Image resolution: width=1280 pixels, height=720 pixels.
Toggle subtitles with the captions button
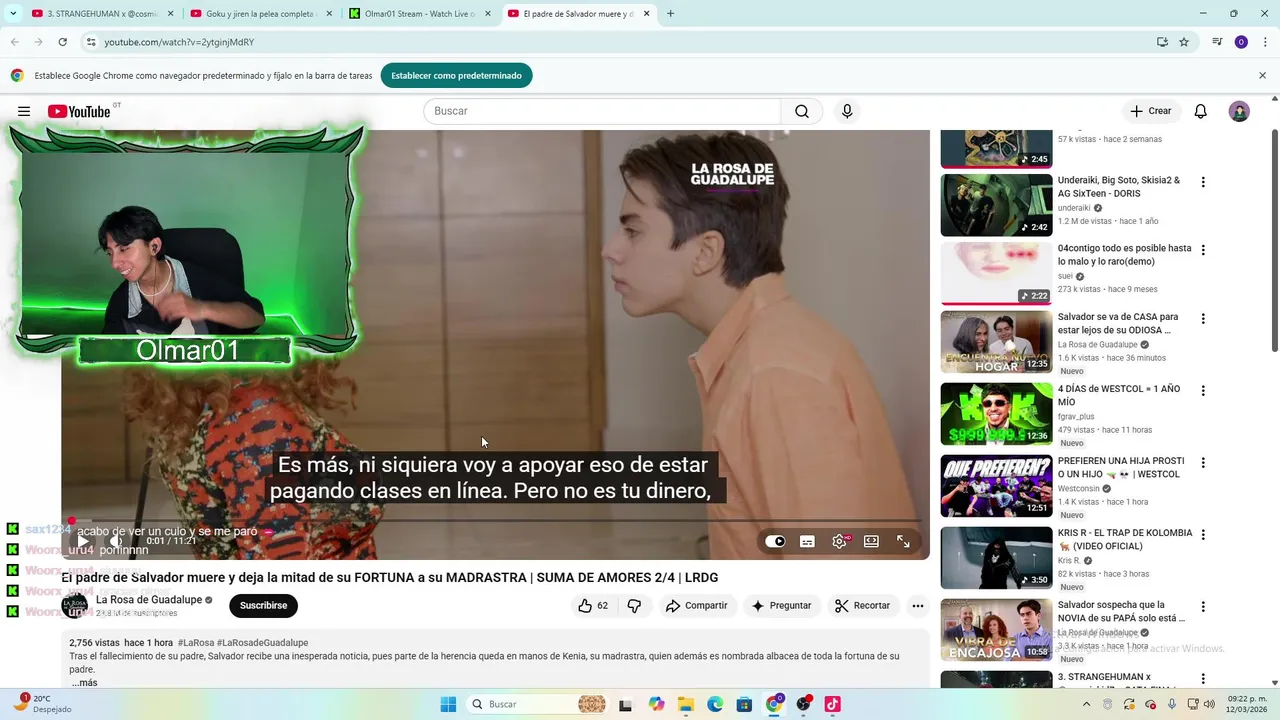pos(807,541)
